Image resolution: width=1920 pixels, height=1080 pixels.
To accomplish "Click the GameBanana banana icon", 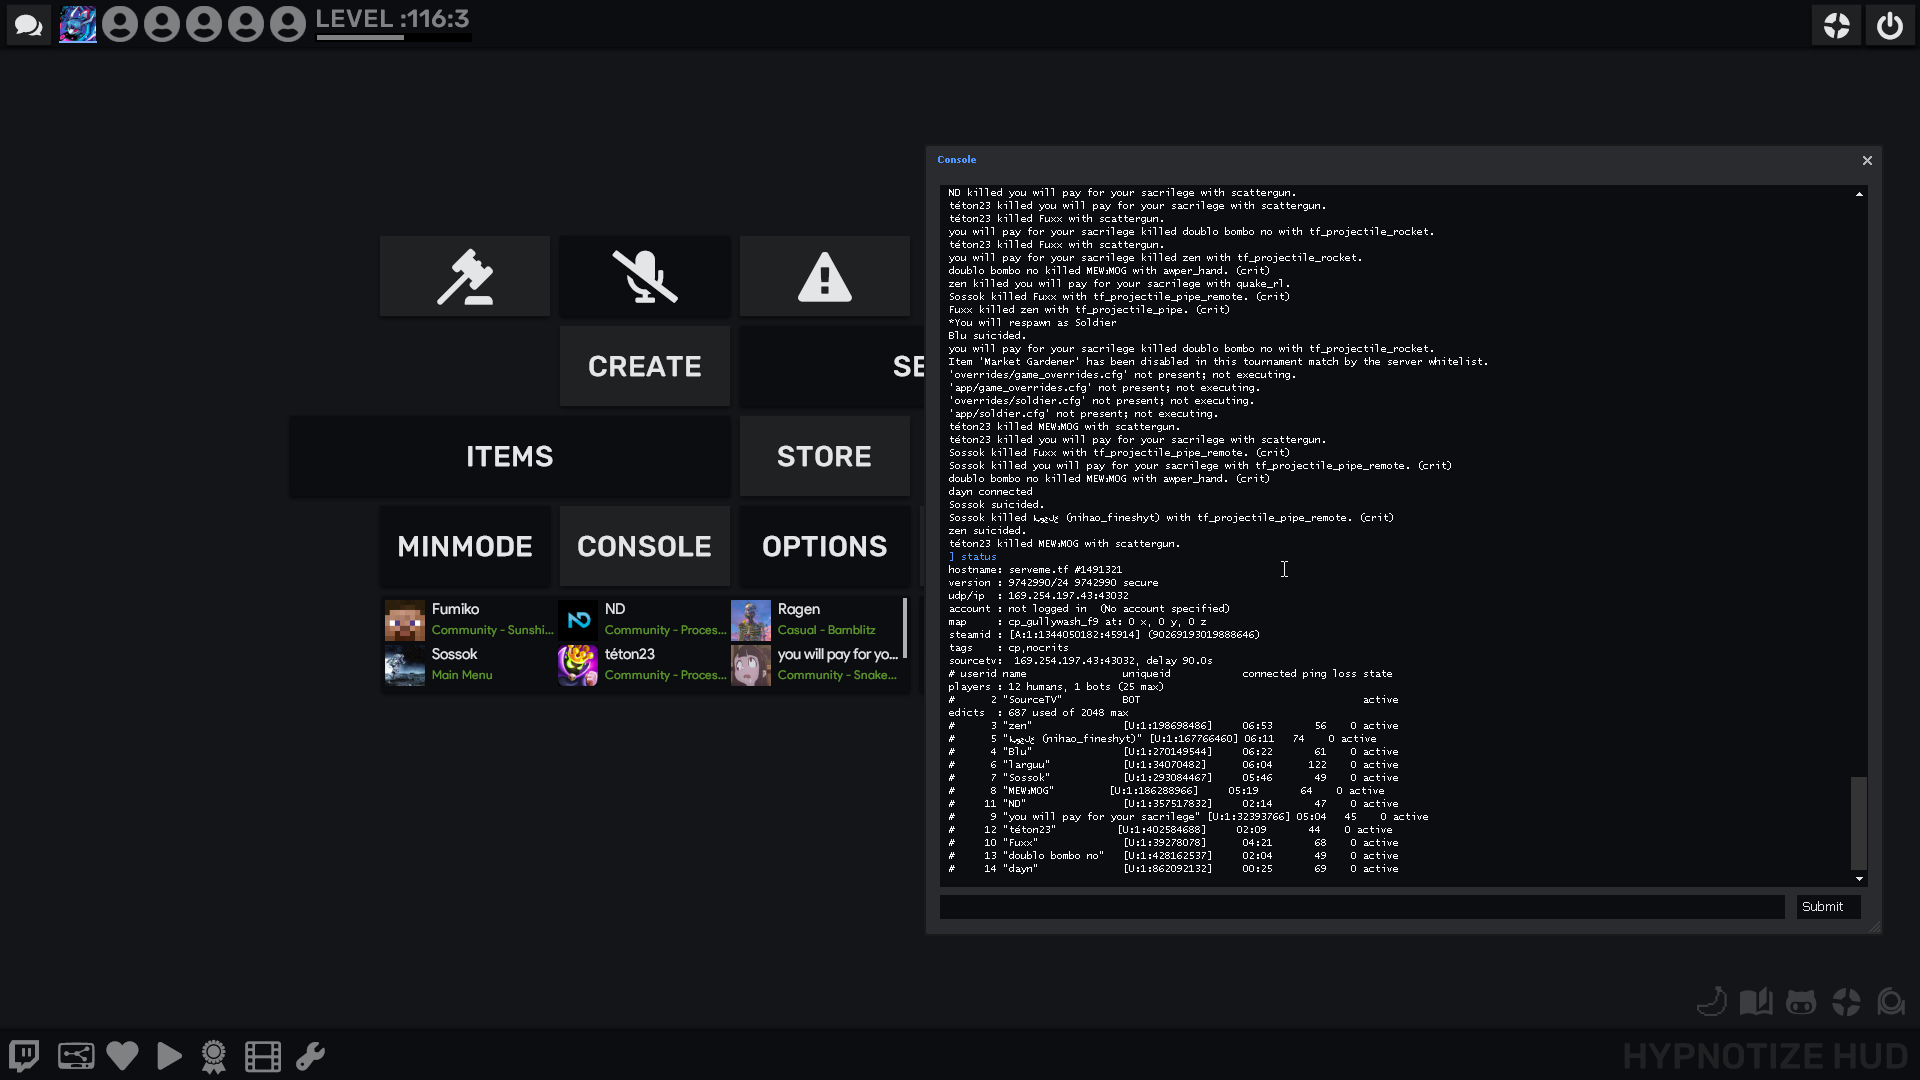I will (x=1711, y=1002).
